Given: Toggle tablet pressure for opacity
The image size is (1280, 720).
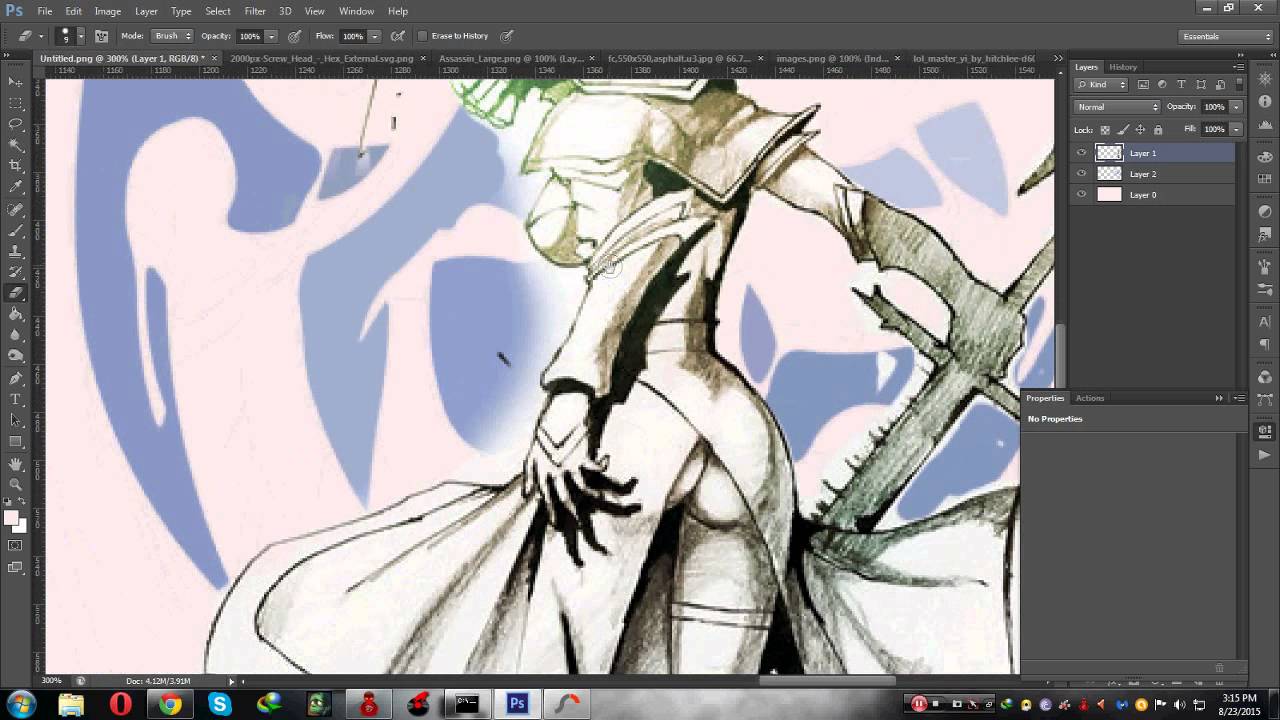Looking at the screenshot, I should pos(294,36).
